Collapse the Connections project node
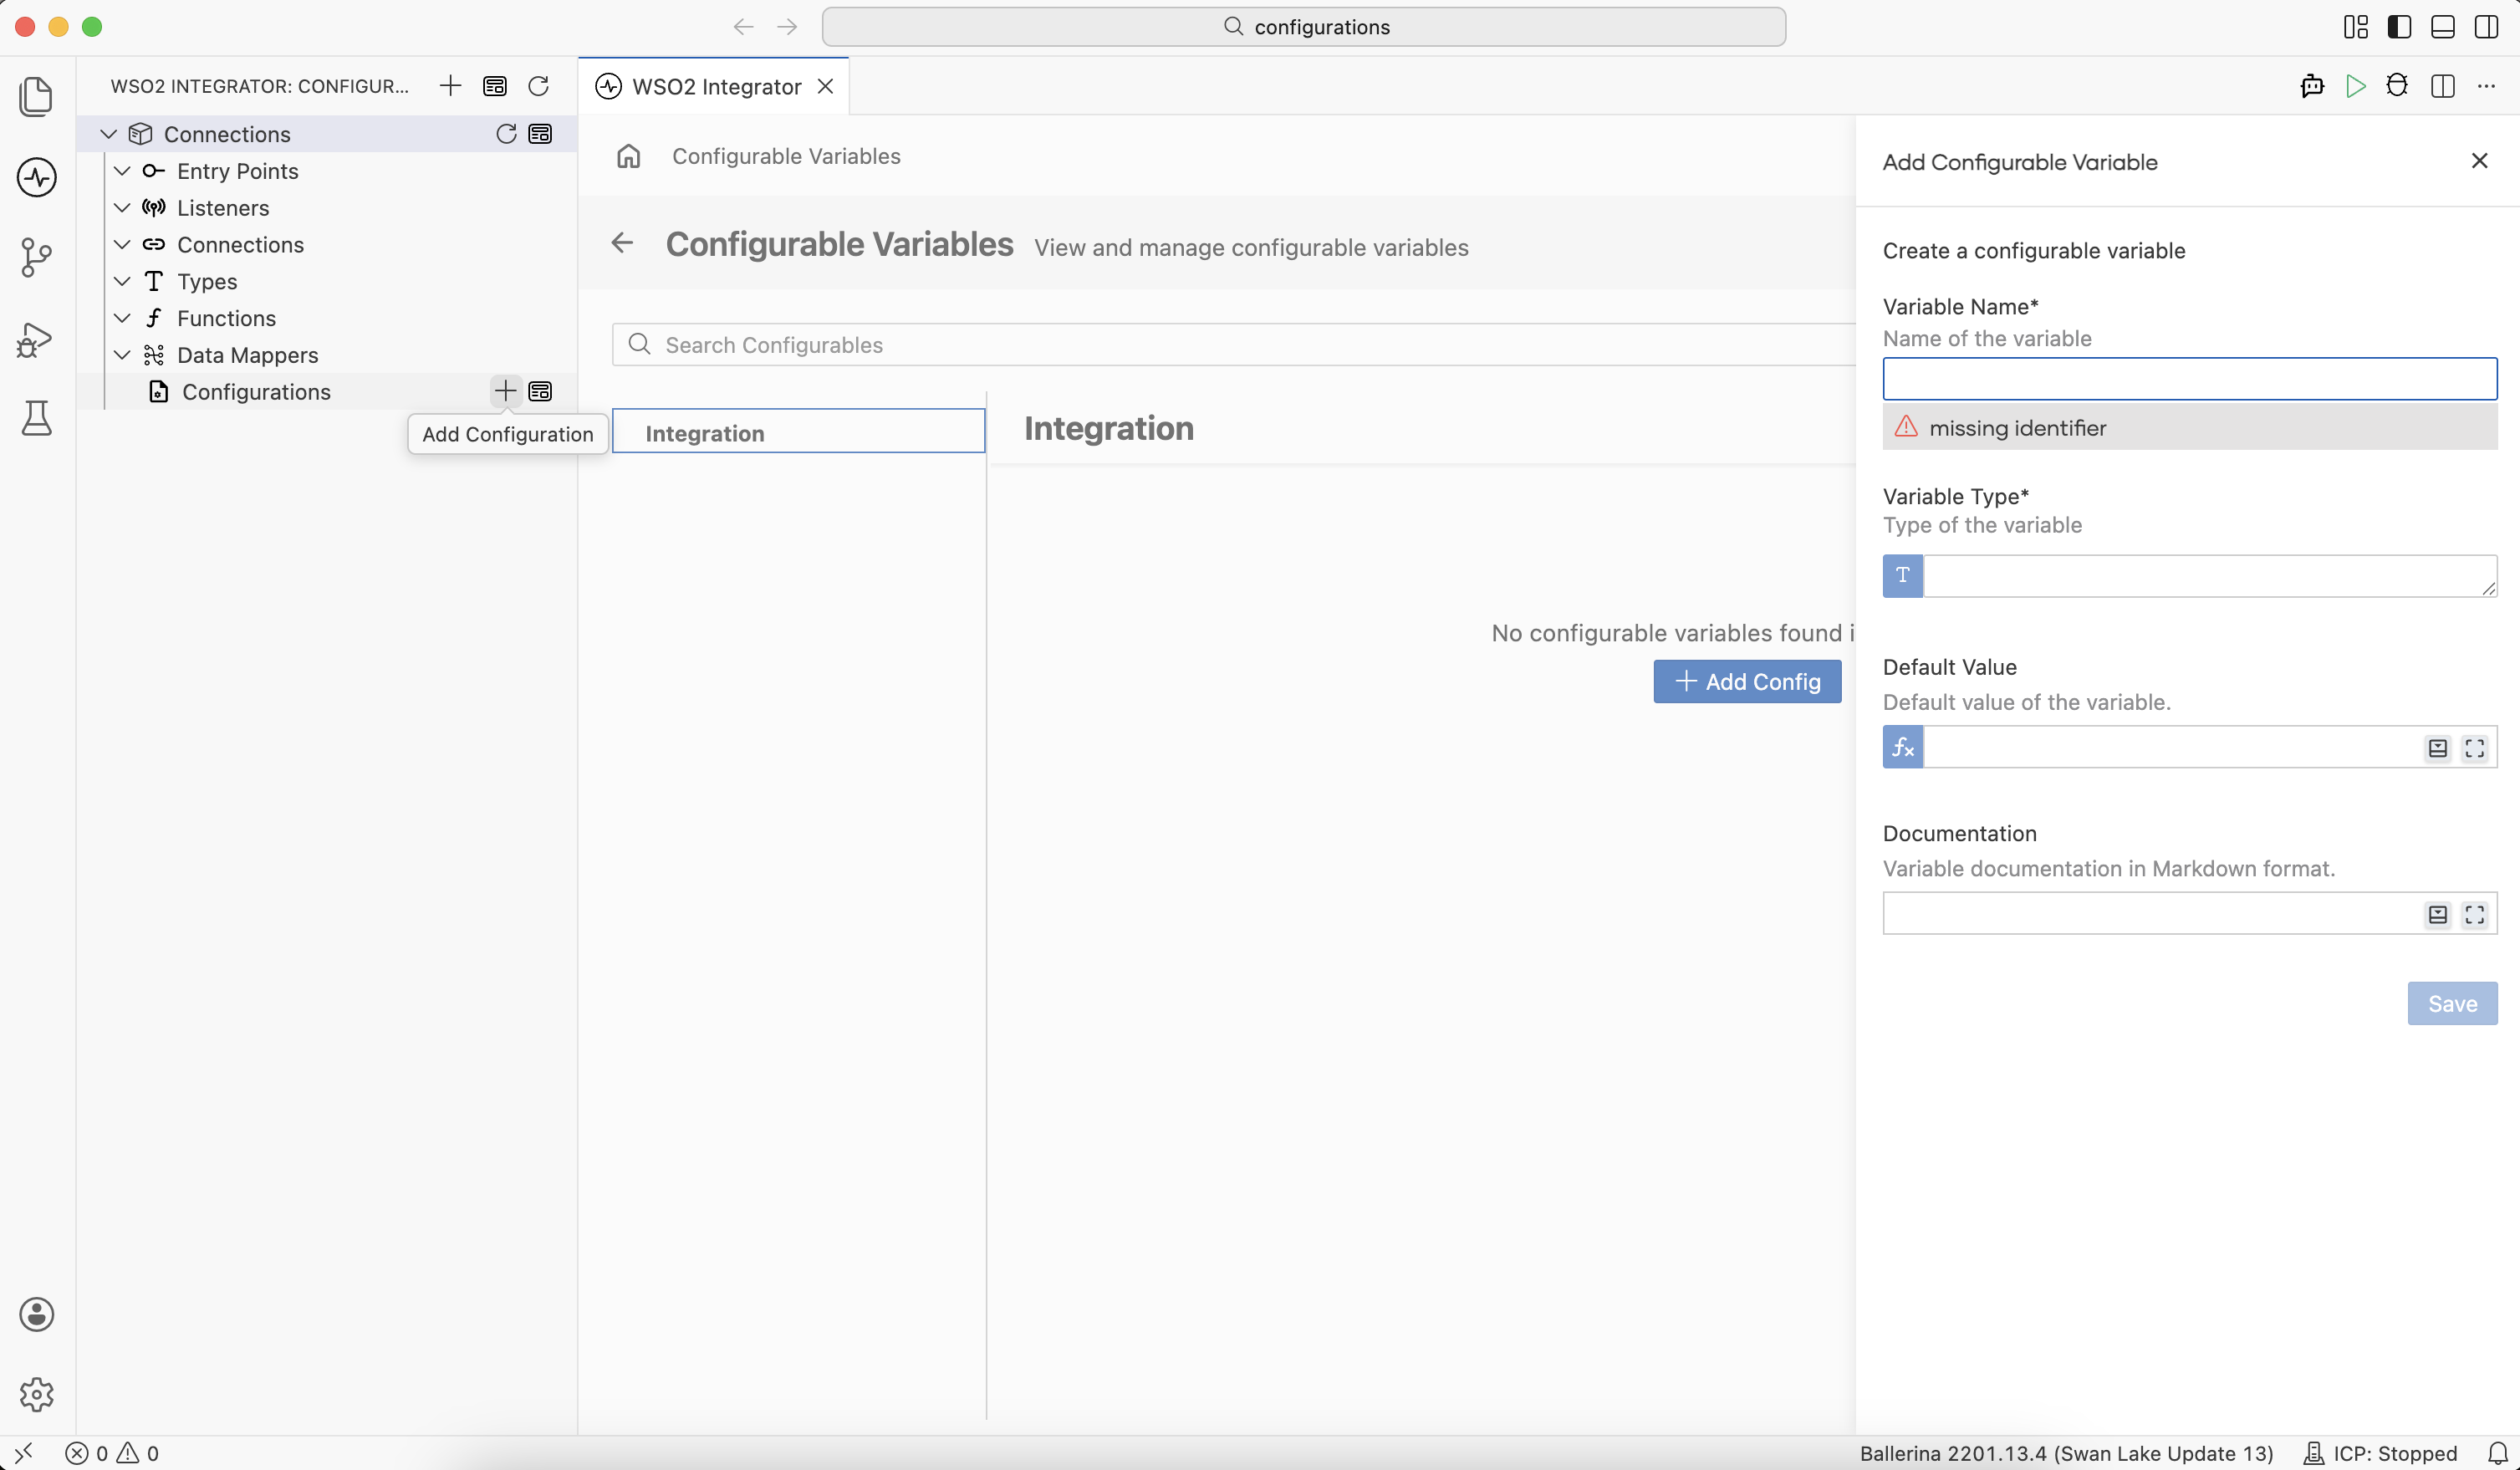This screenshot has height=1470, width=2520. pos(108,134)
